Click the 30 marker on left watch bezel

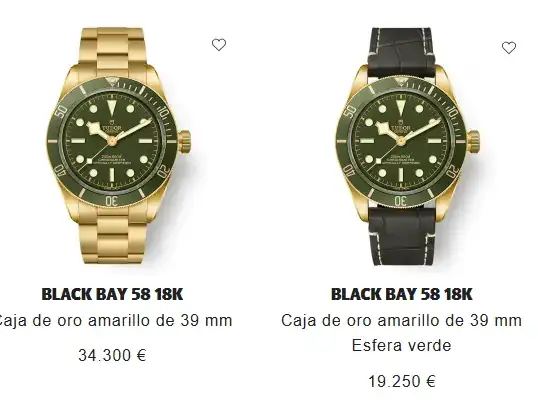point(111,201)
